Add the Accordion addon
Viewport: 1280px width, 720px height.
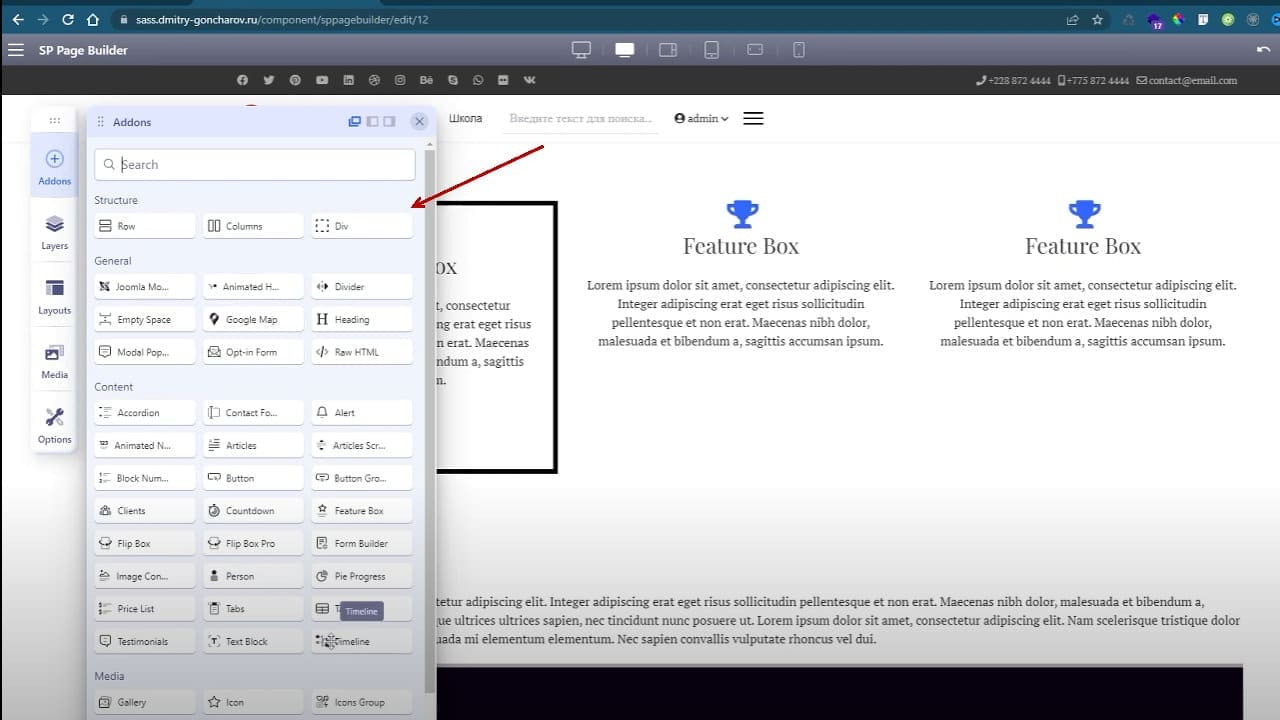pos(145,412)
